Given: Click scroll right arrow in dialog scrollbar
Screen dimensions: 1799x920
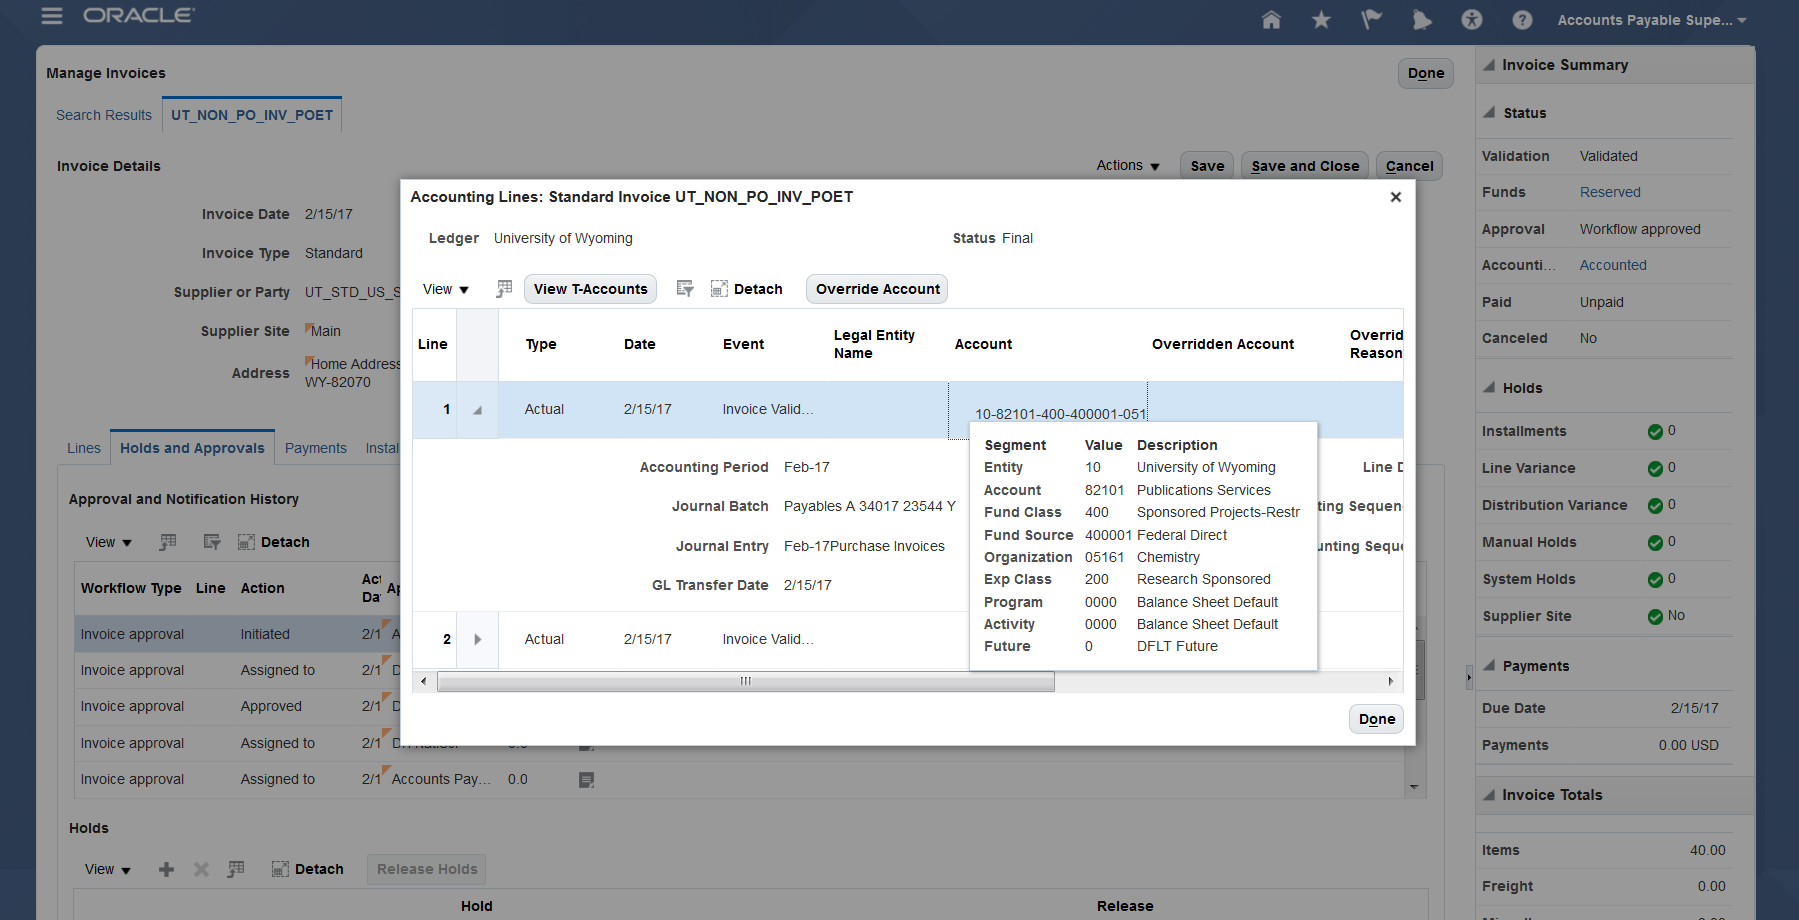Looking at the screenshot, I should click(x=1390, y=681).
